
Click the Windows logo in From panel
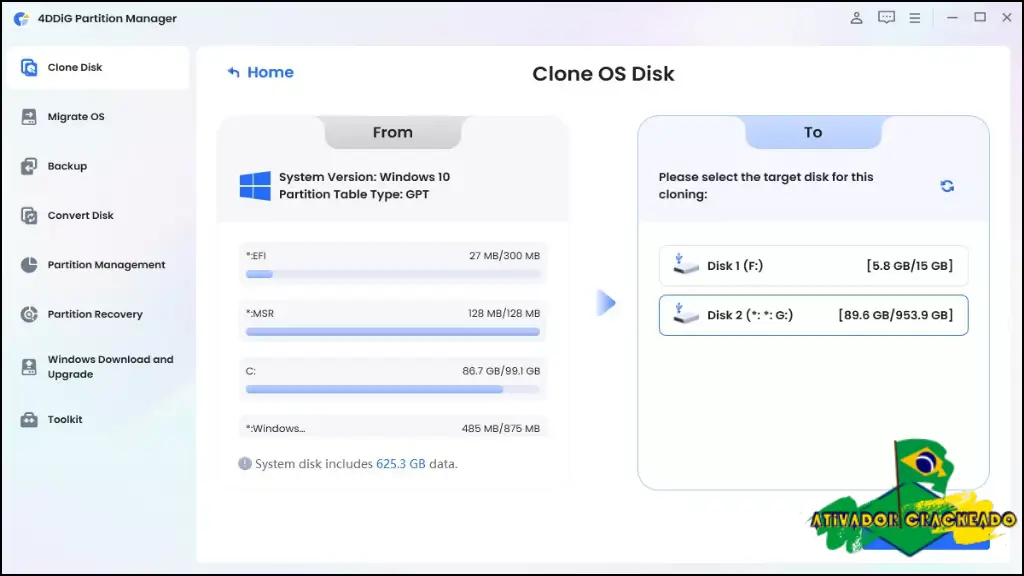(x=255, y=186)
